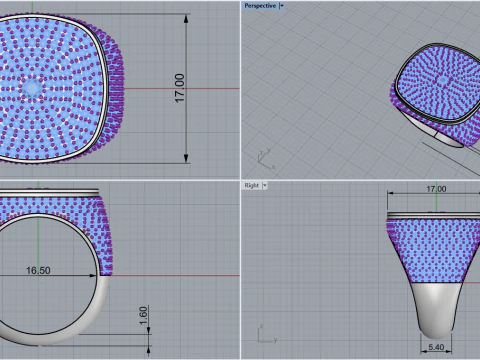Select the 17.00 dimension in Right view
Viewport: 480px width, 360px height.
(x=436, y=189)
